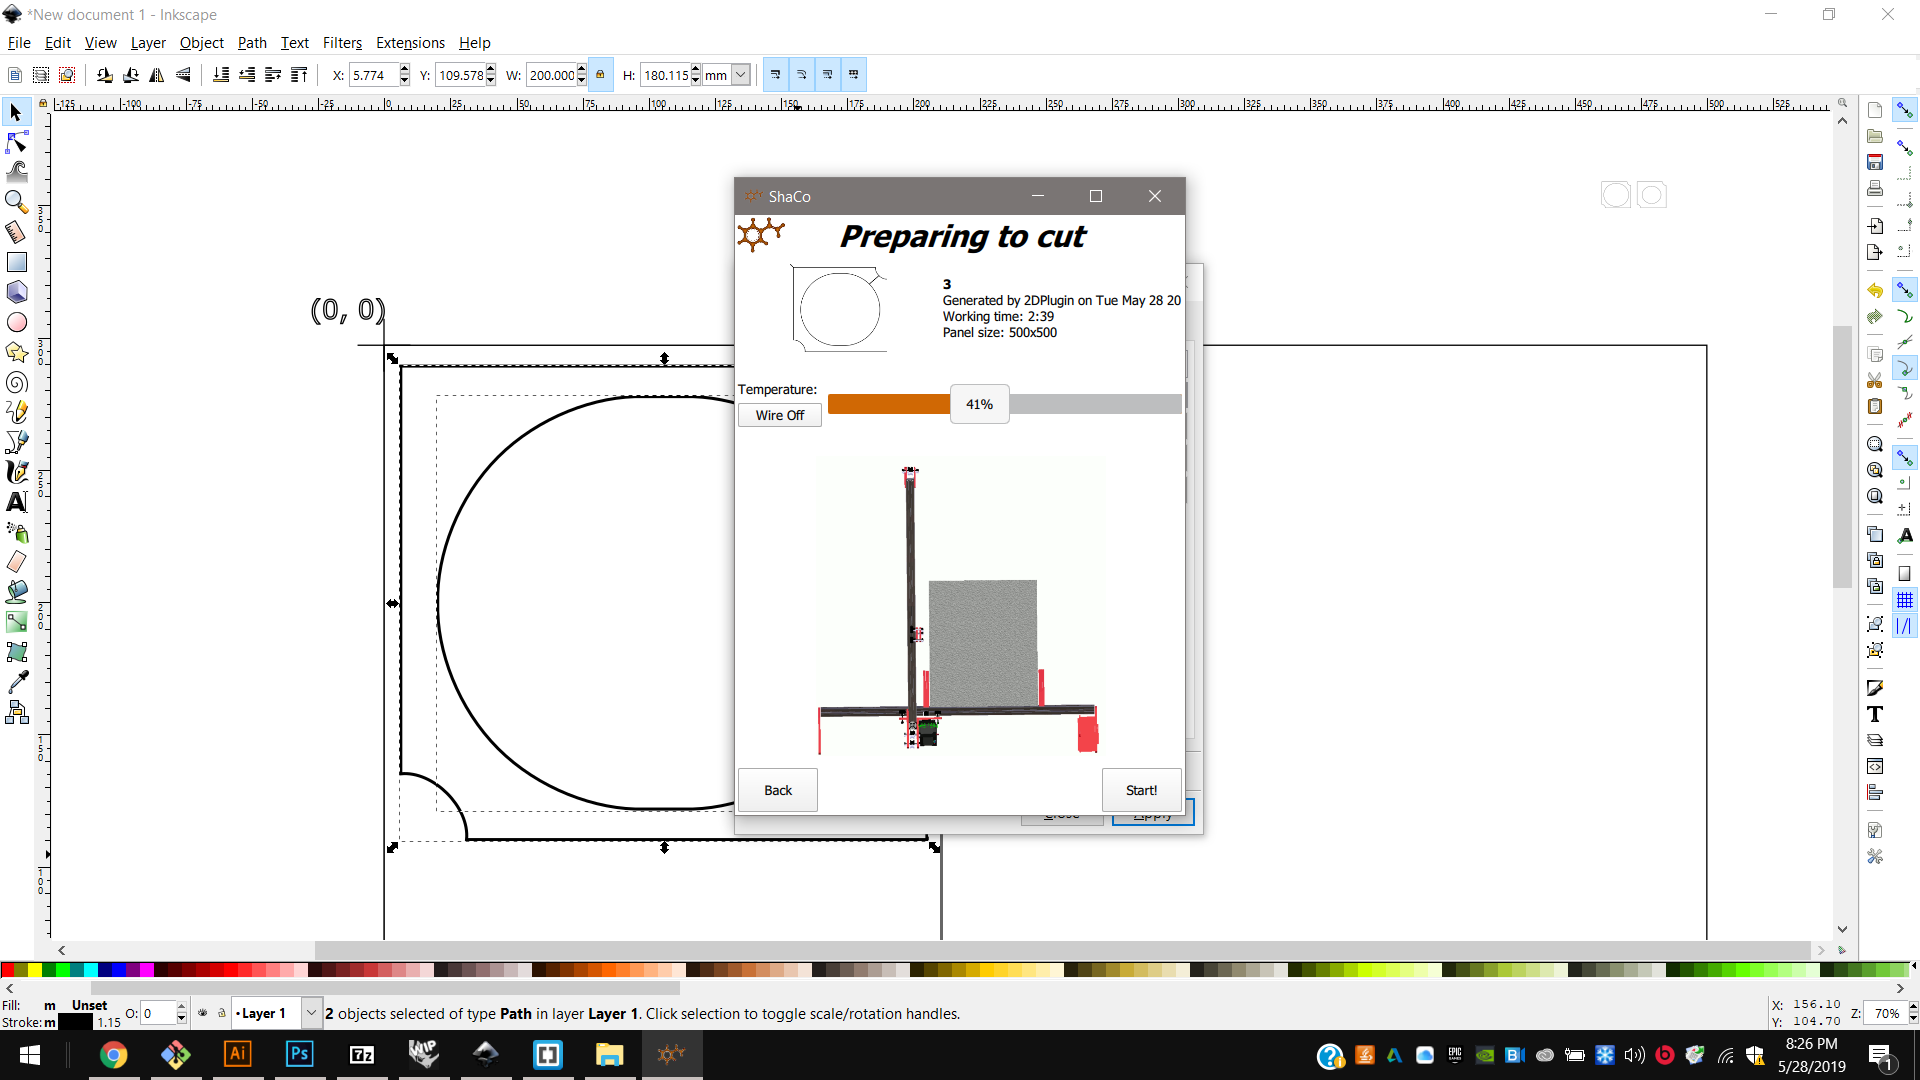Screen dimensions: 1920x1080
Task: Select the Ellipse circle tool
Action: [x=16, y=322]
